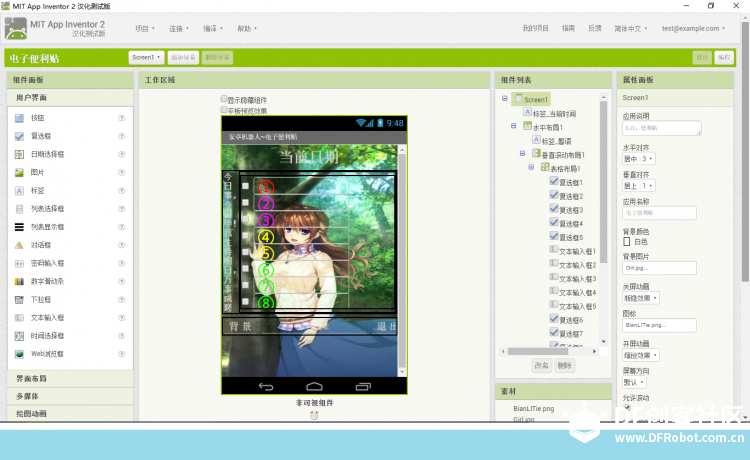Check the box next to yellow number 5 in the preview
The image size is (750, 460).
(245, 252)
